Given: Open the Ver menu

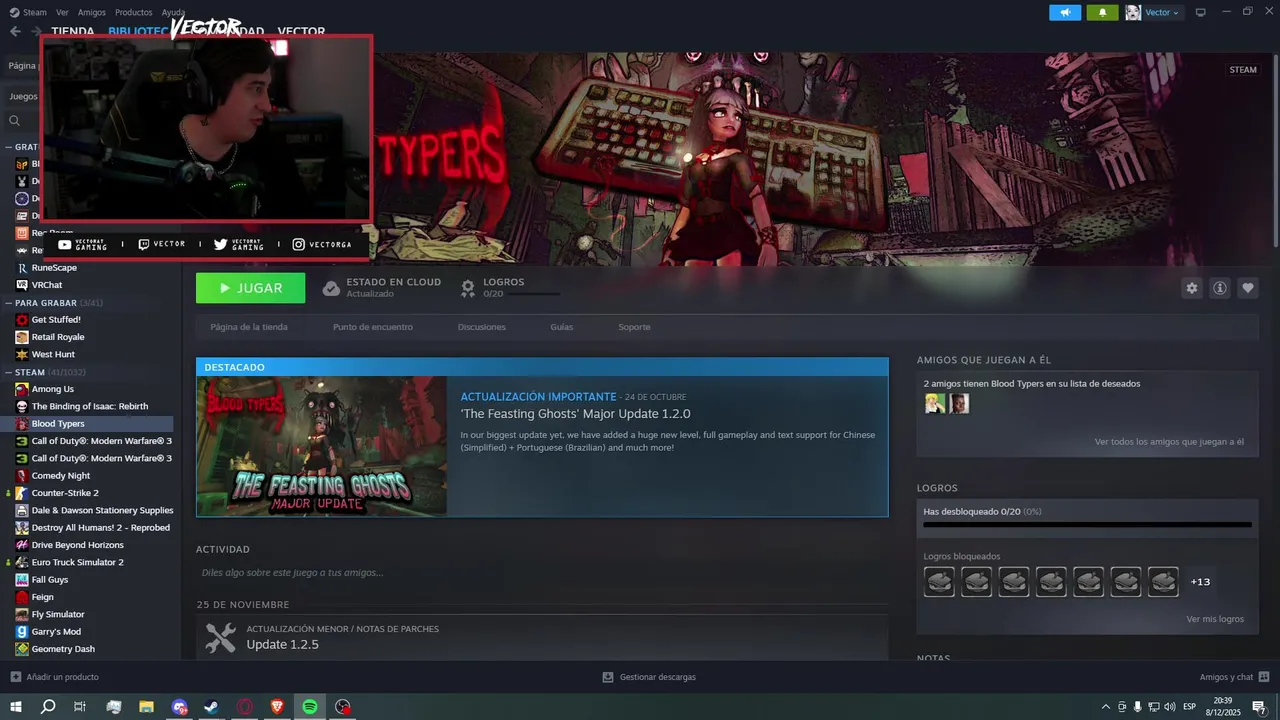Looking at the screenshot, I should pos(62,12).
